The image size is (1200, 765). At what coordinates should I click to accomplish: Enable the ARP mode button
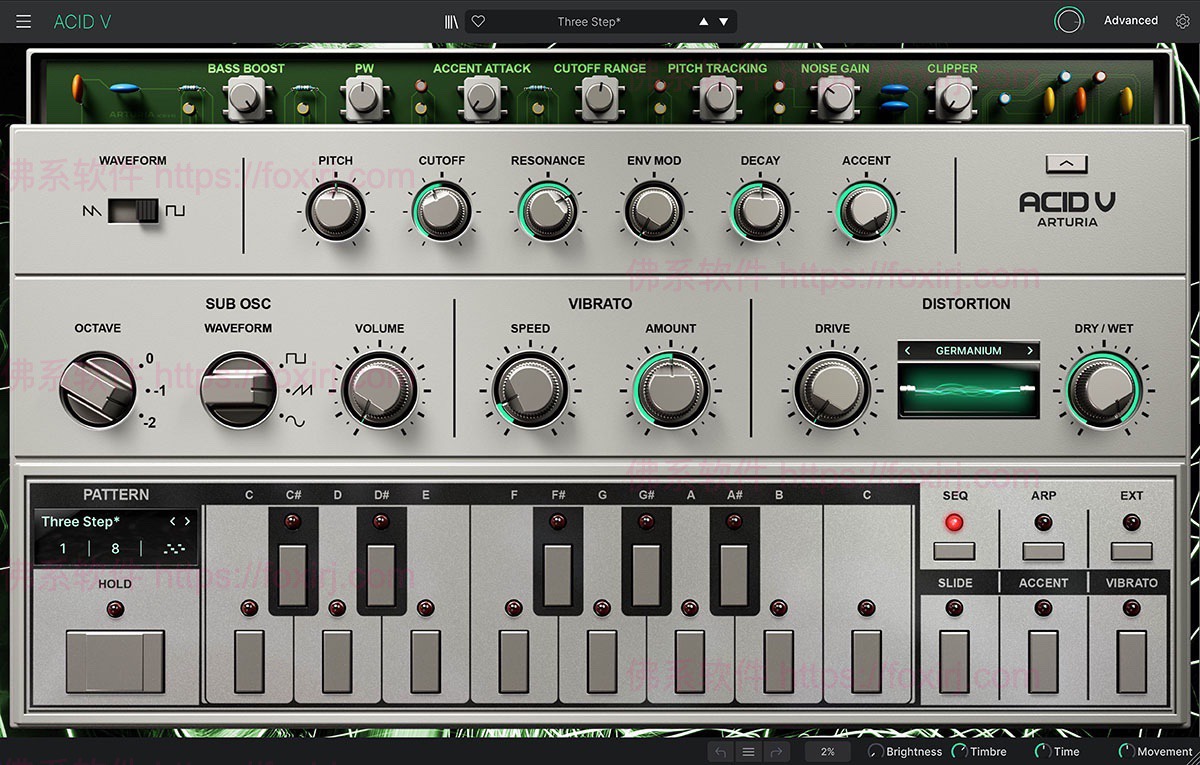[x=1042, y=549]
